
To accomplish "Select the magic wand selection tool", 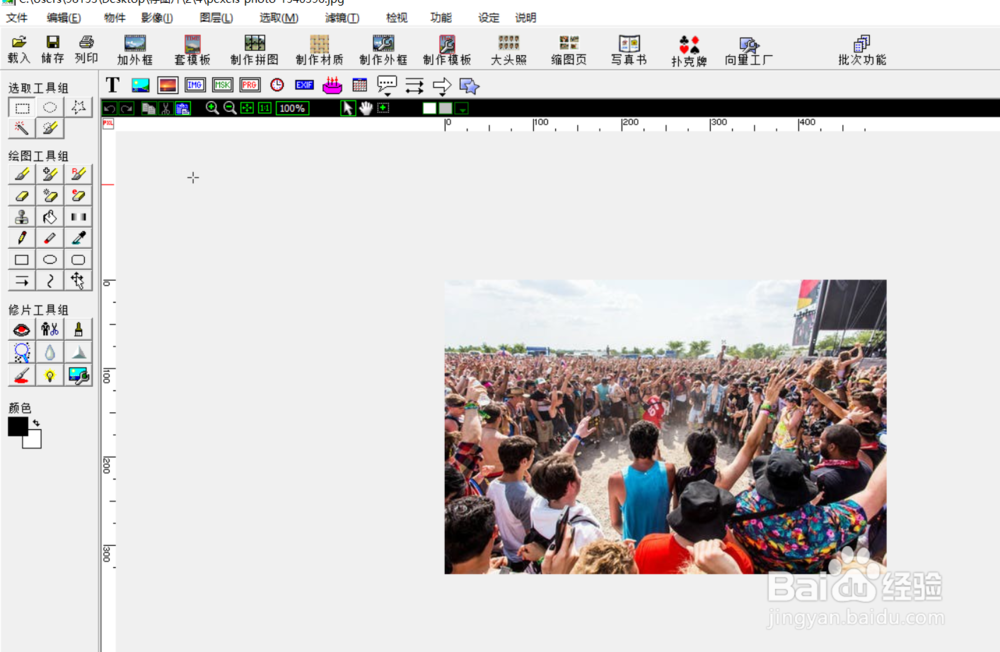I will [22, 128].
